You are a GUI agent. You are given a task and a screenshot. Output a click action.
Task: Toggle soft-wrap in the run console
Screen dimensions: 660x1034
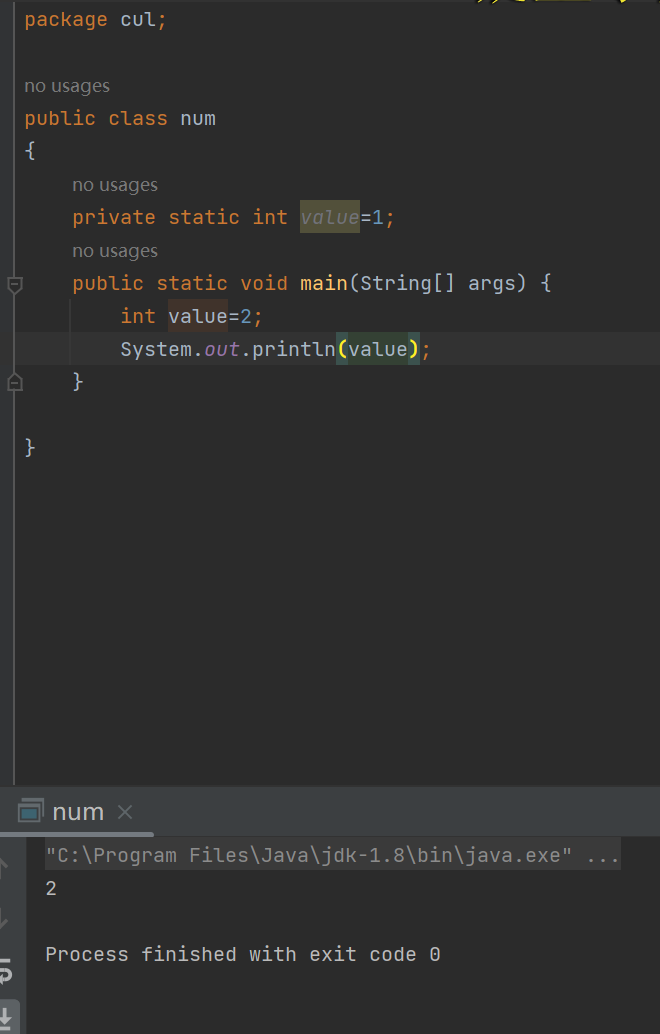pyautogui.click(x=6, y=971)
